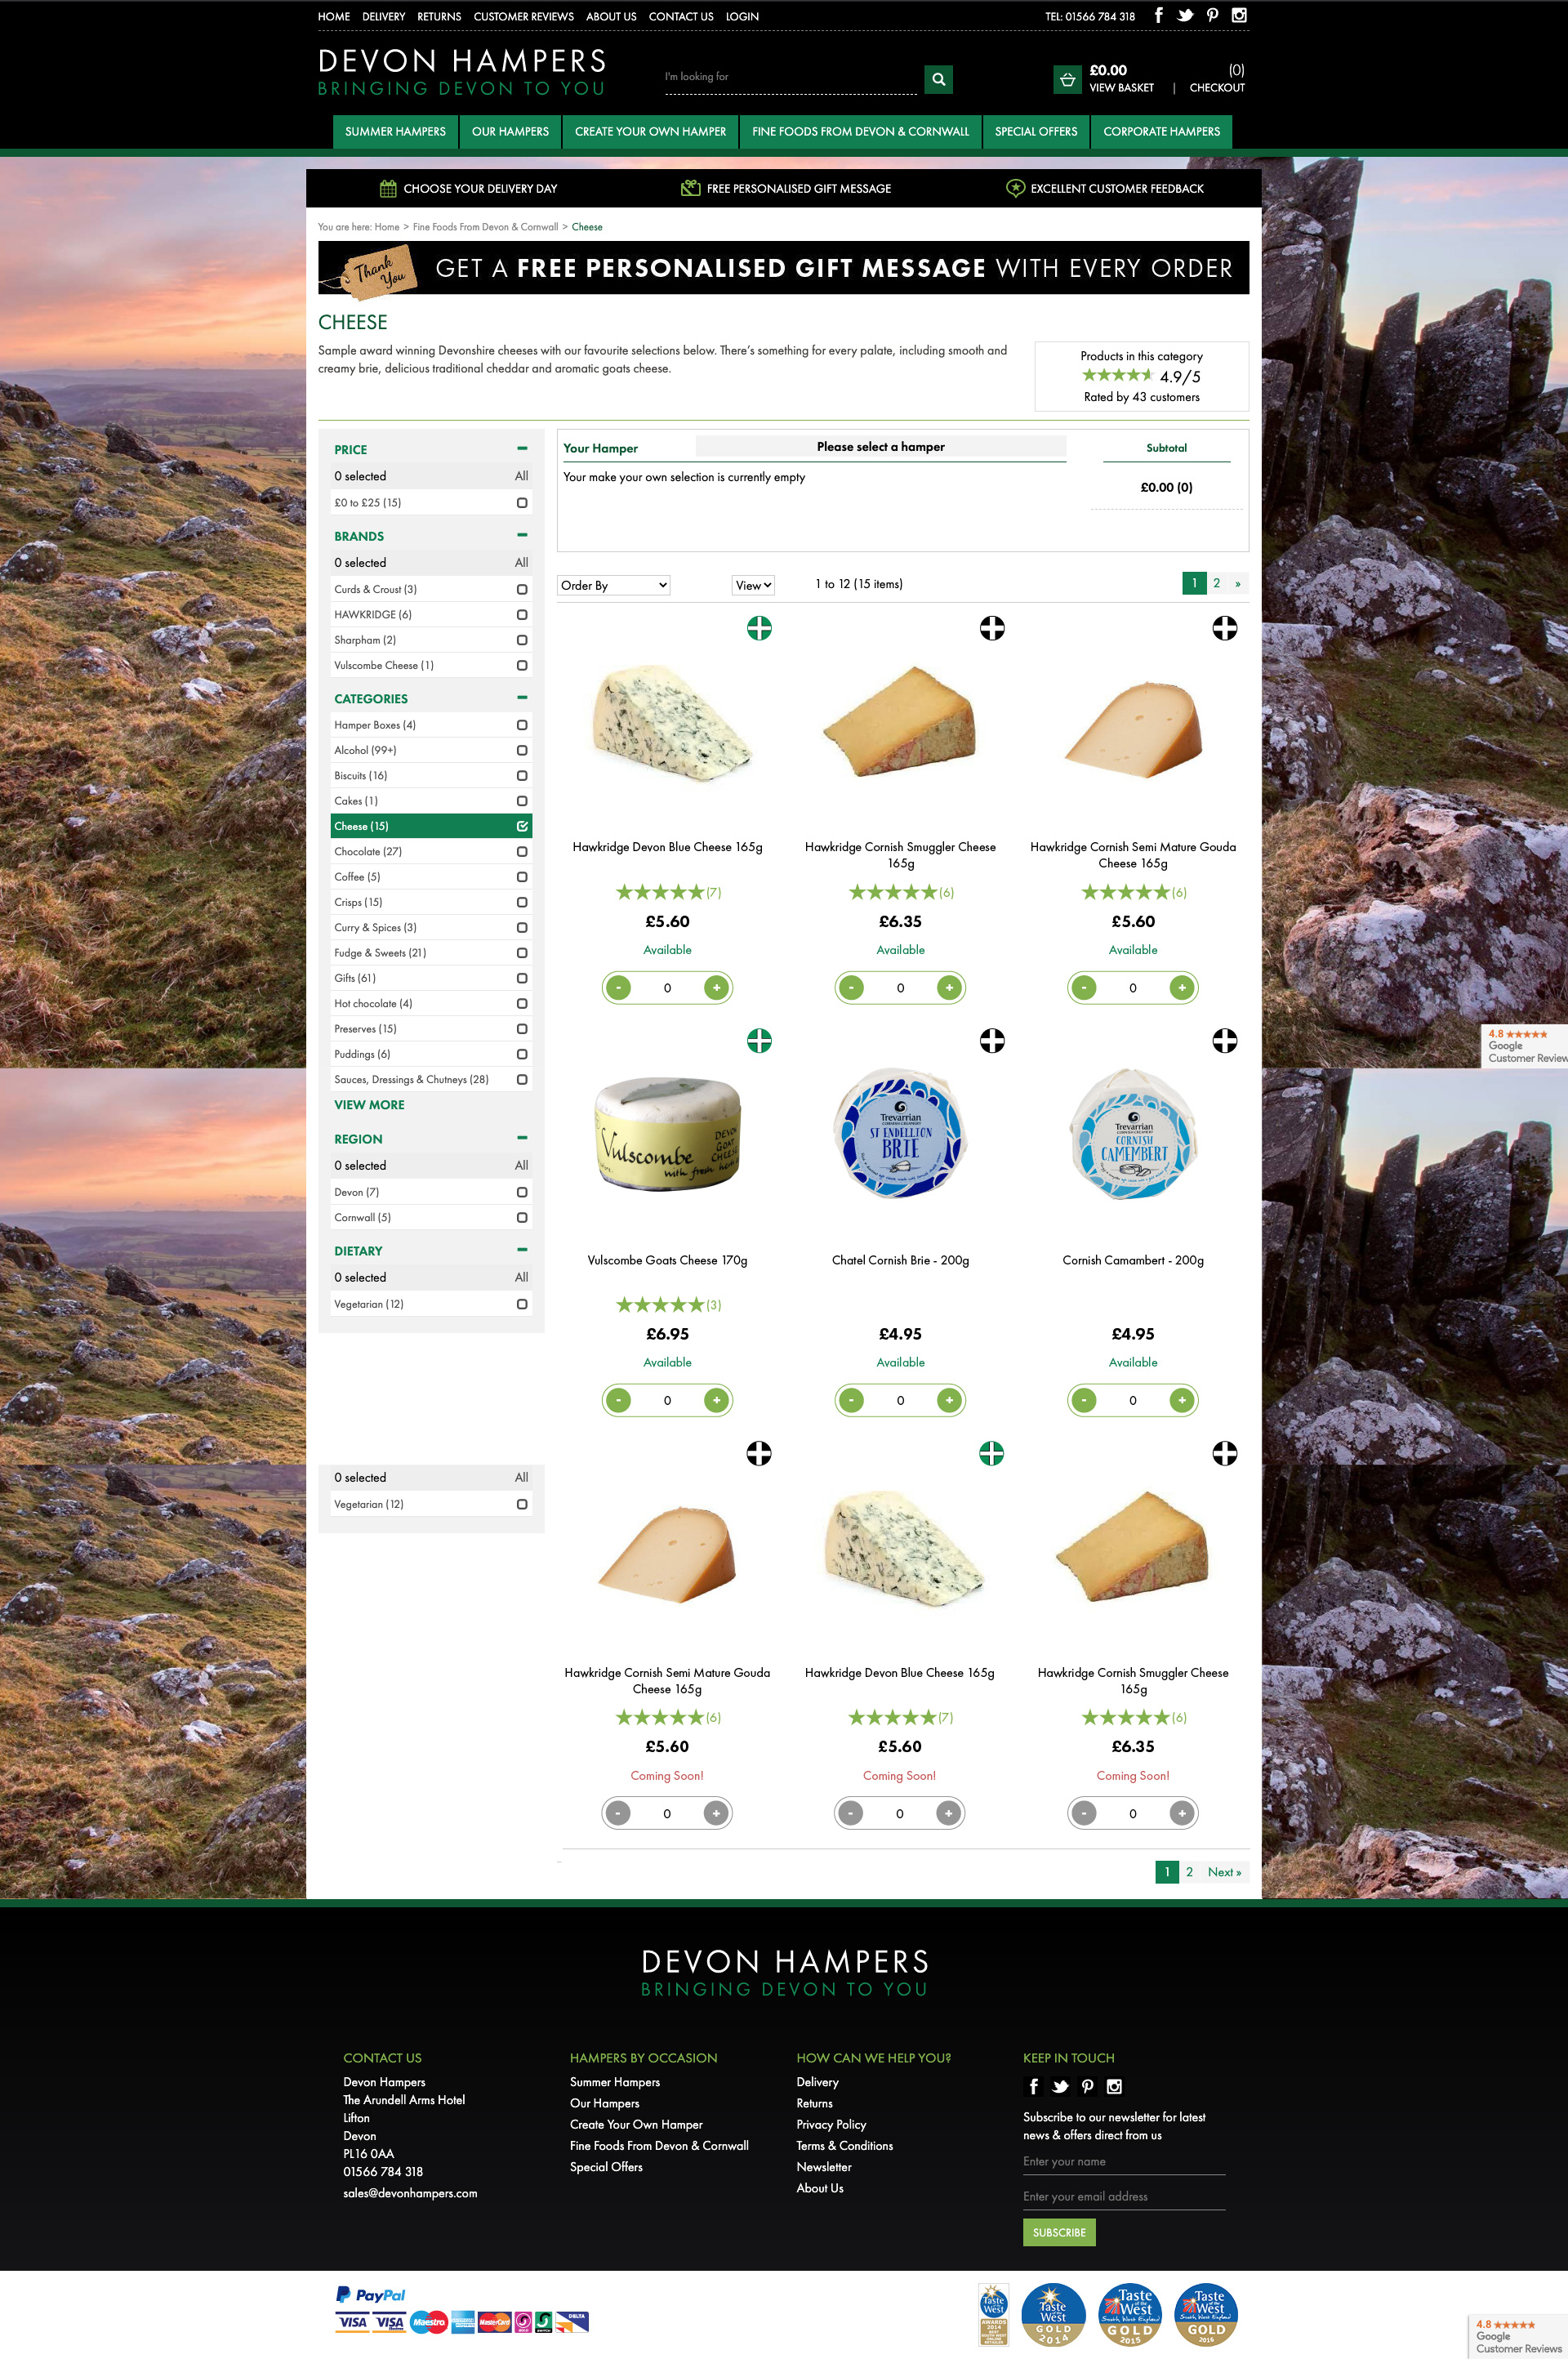Open the View dropdown
Viewport: 1568px width, 2359px height.
tap(753, 585)
